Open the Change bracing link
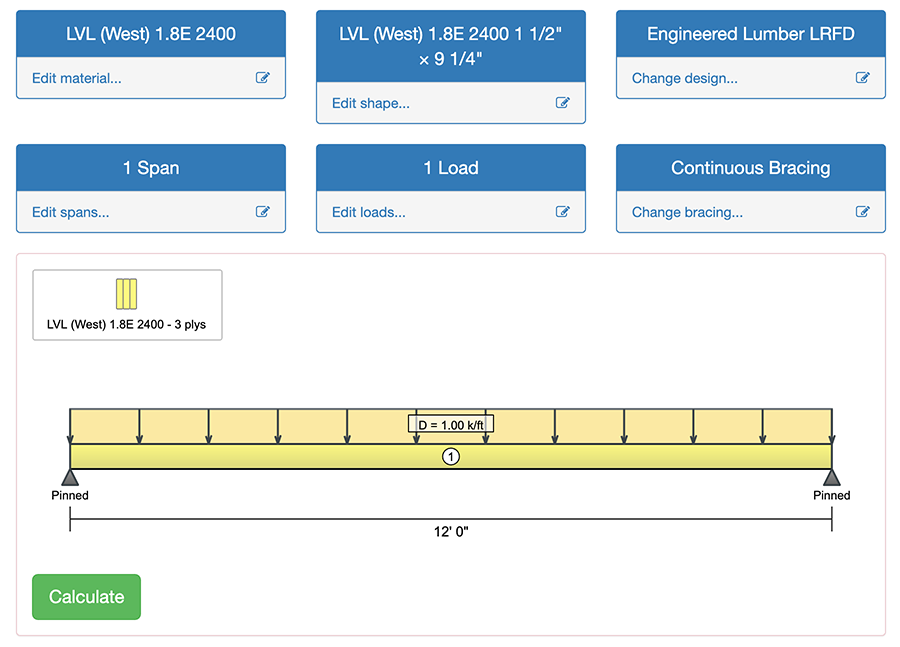The height and width of the screenshot is (647, 900). 687,212
